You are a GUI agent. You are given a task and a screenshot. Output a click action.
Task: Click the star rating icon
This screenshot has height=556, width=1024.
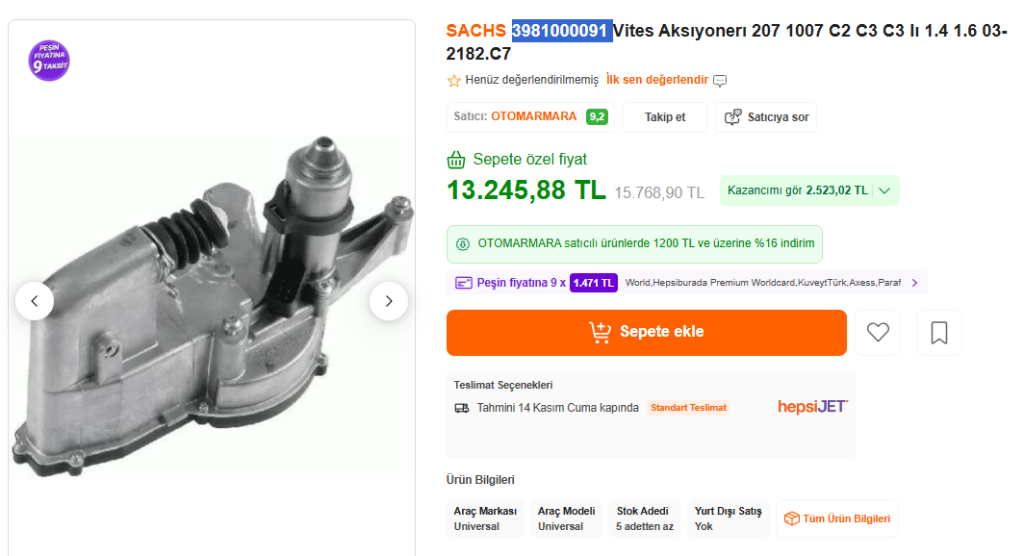tap(454, 80)
